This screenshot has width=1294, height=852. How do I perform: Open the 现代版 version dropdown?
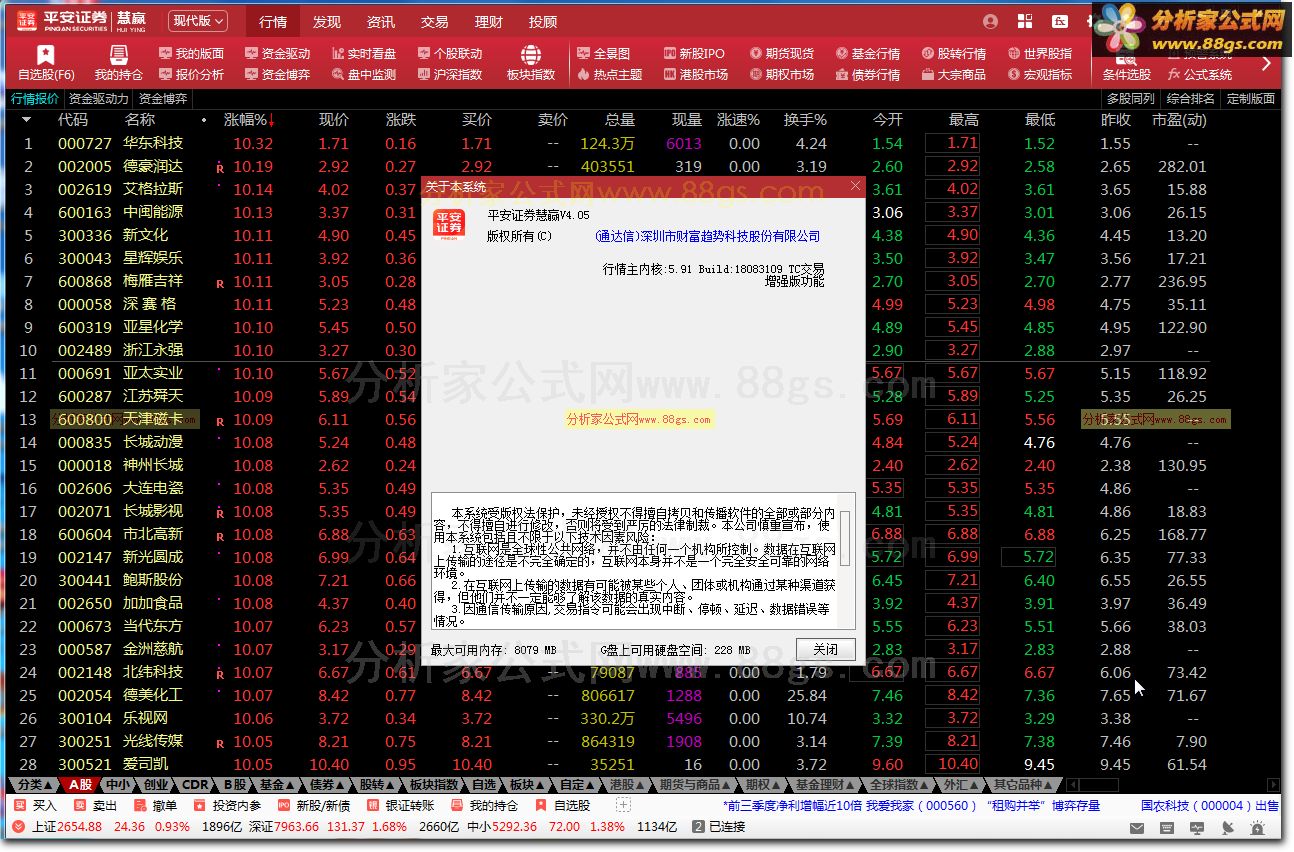pyautogui.click(x=197, y=21)
